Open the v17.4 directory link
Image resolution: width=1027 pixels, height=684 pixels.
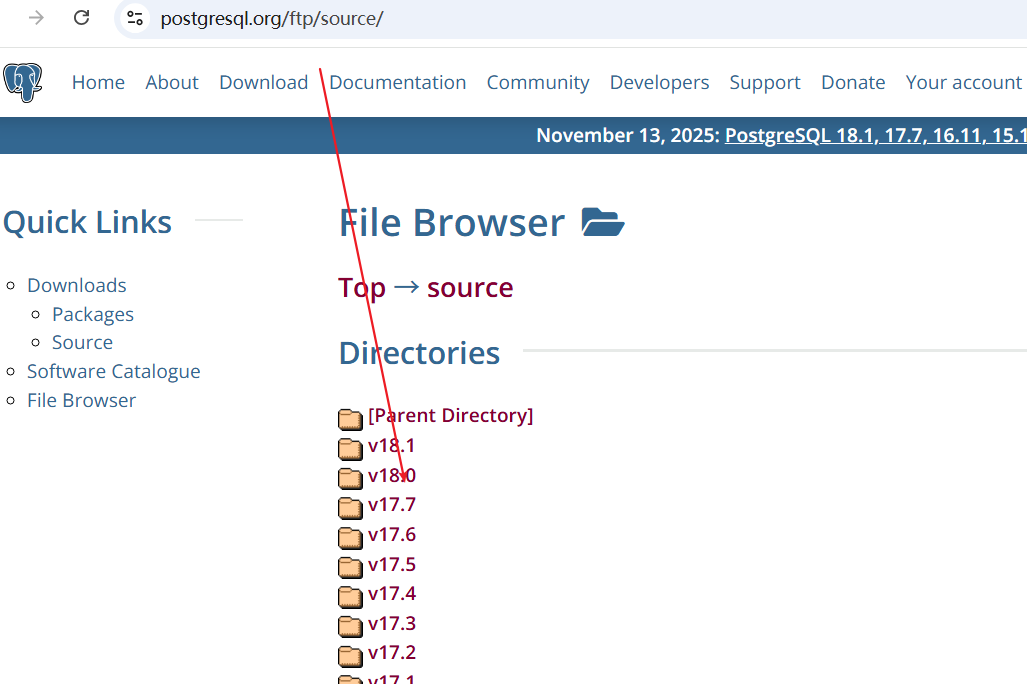pyautogui.click(x=392, y=594)
